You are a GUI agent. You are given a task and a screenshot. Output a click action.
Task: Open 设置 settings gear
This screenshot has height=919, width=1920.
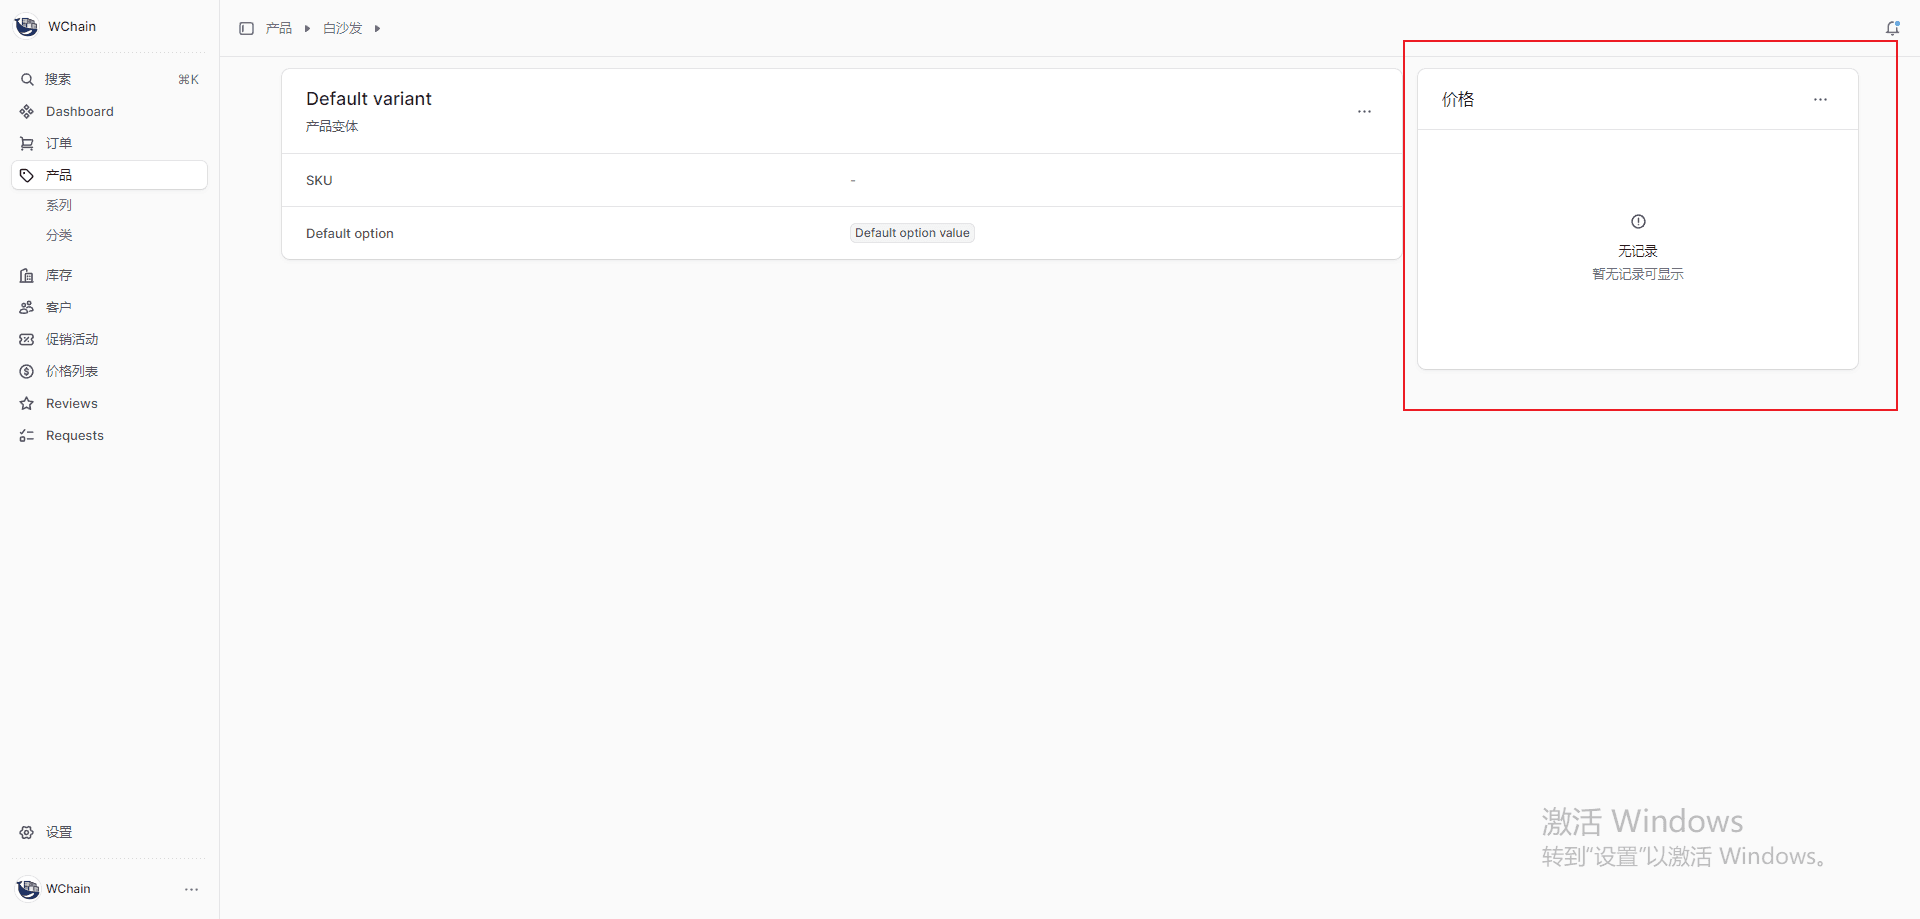(x=27, y=832)
